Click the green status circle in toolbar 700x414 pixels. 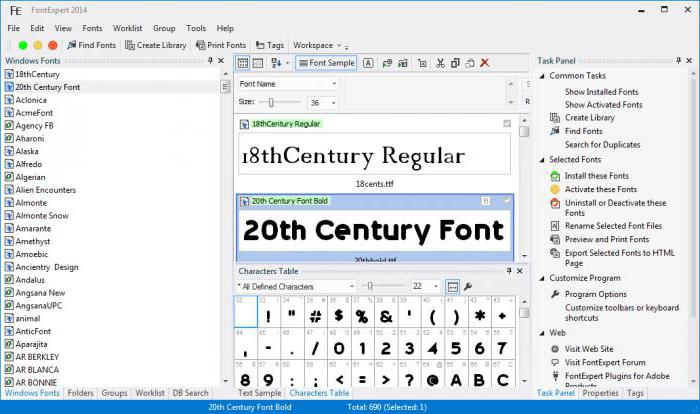[x=23, y=45]
